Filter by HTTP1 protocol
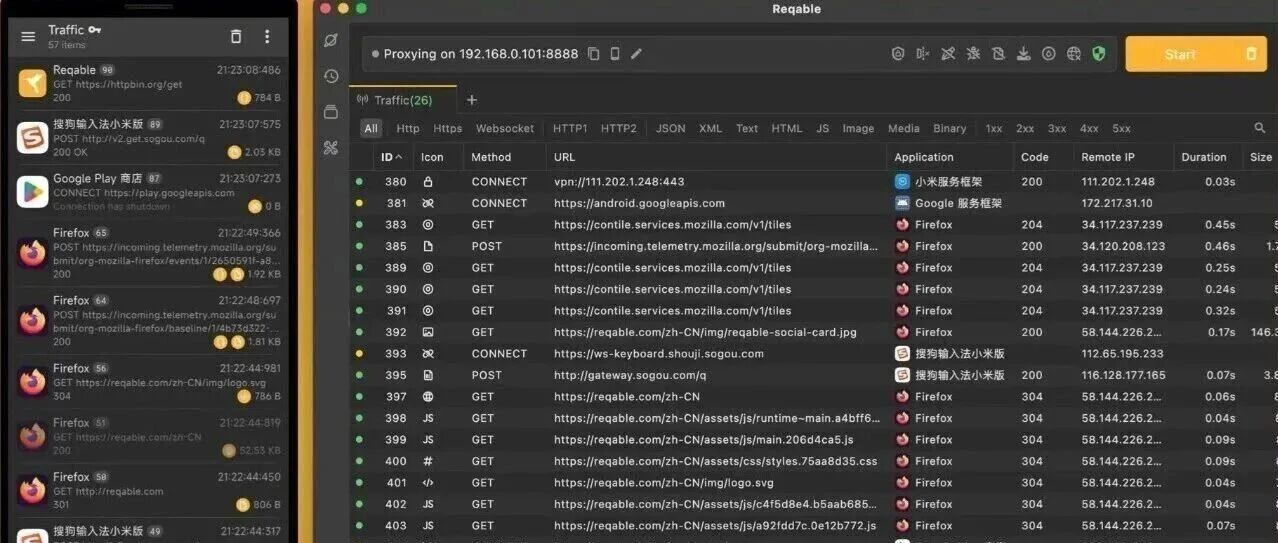 pyautogui.click(x=570, y=128)
